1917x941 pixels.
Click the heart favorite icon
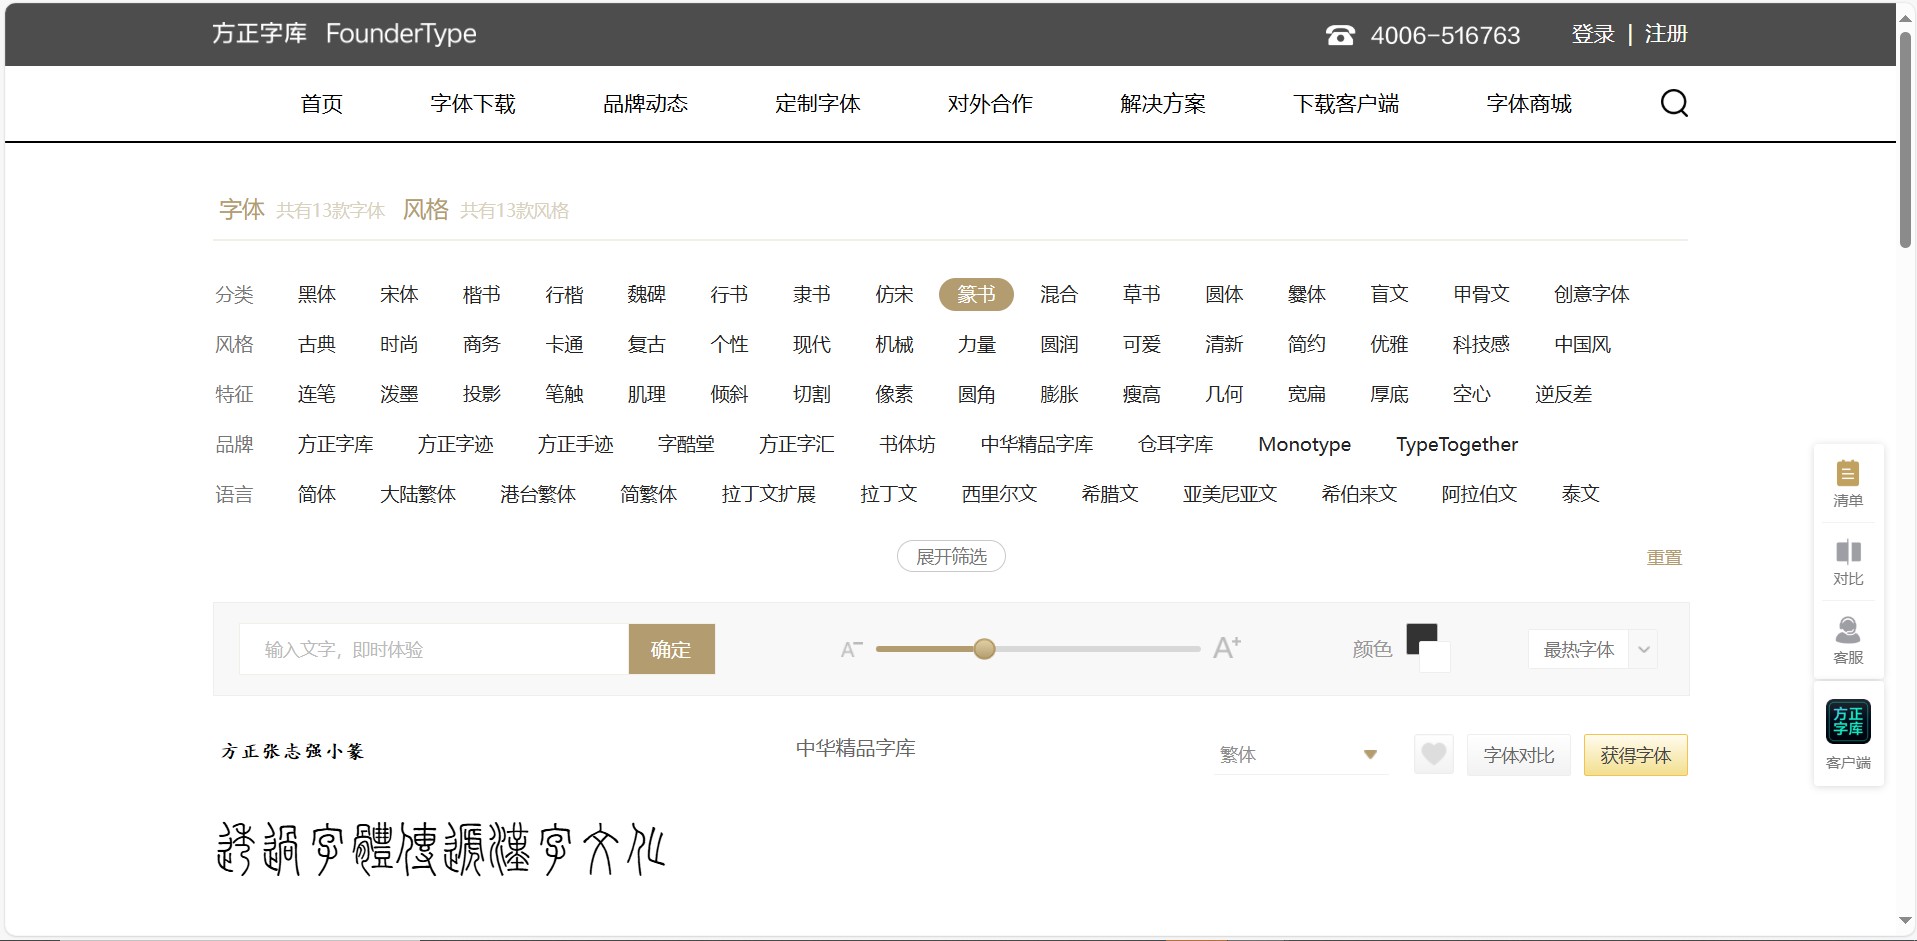click(1433, 754)
